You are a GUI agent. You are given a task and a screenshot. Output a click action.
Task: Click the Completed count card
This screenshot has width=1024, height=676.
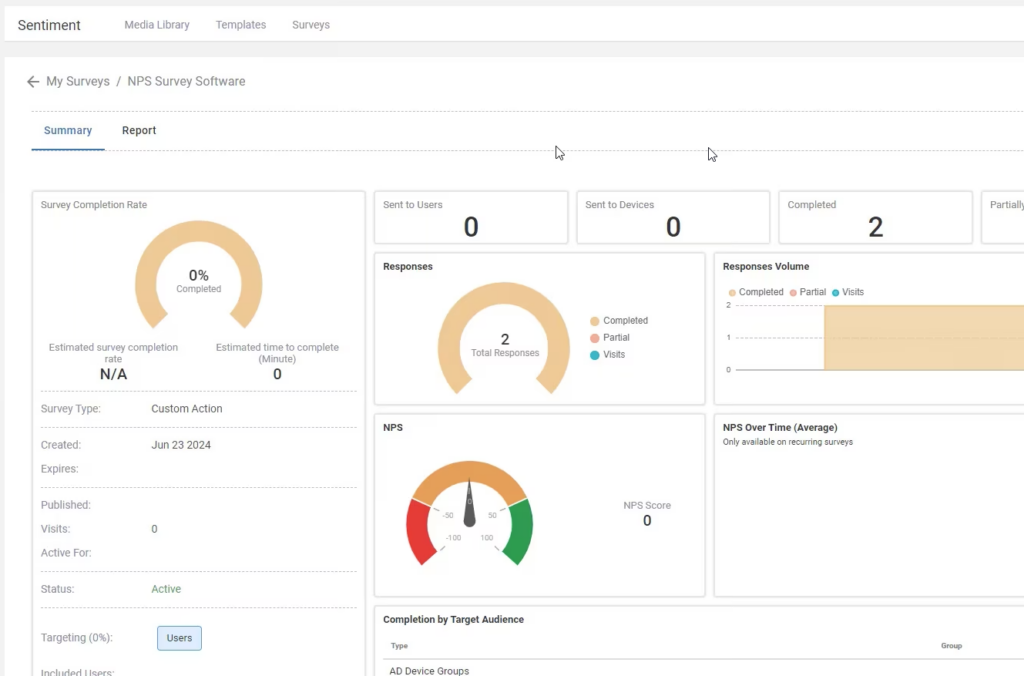[x=875, y=218]
